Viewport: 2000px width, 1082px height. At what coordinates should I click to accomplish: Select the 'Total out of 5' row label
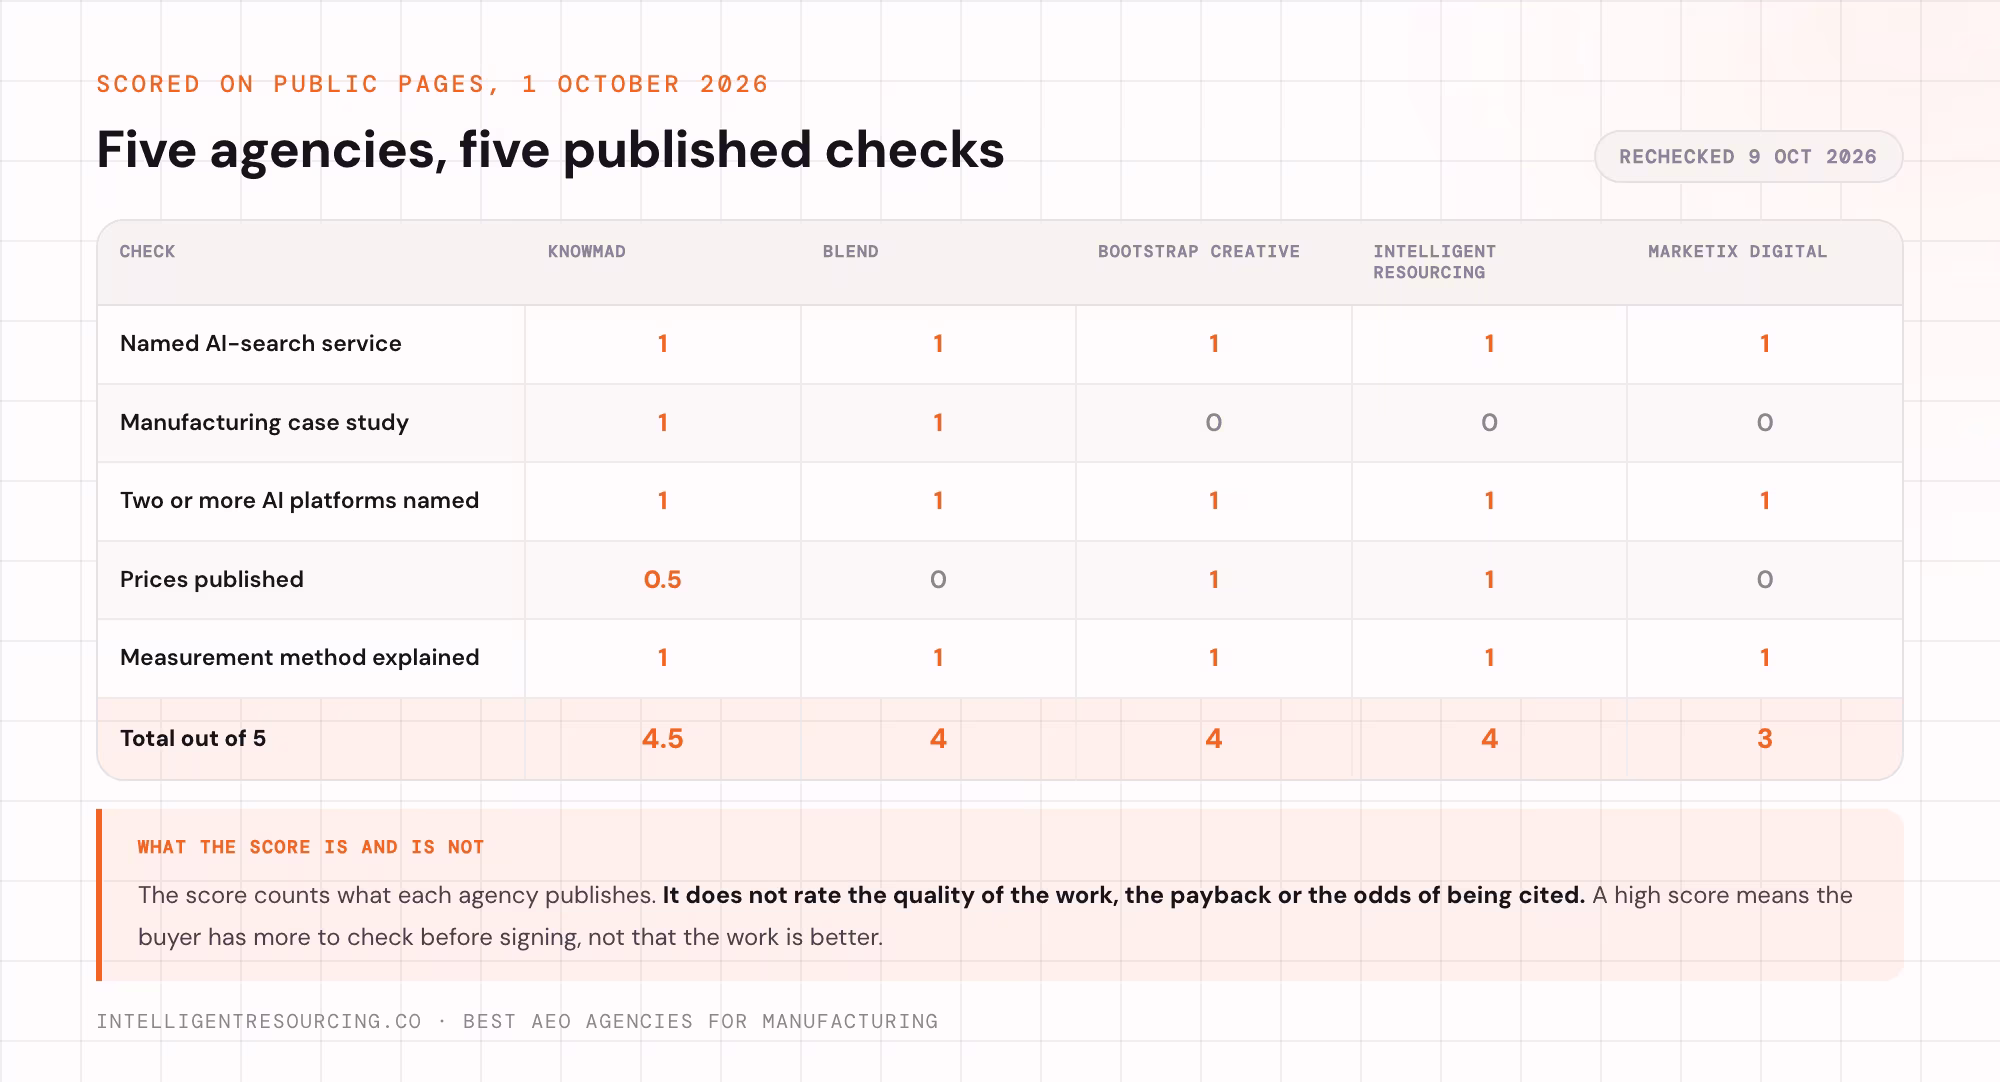click(193, 739)
